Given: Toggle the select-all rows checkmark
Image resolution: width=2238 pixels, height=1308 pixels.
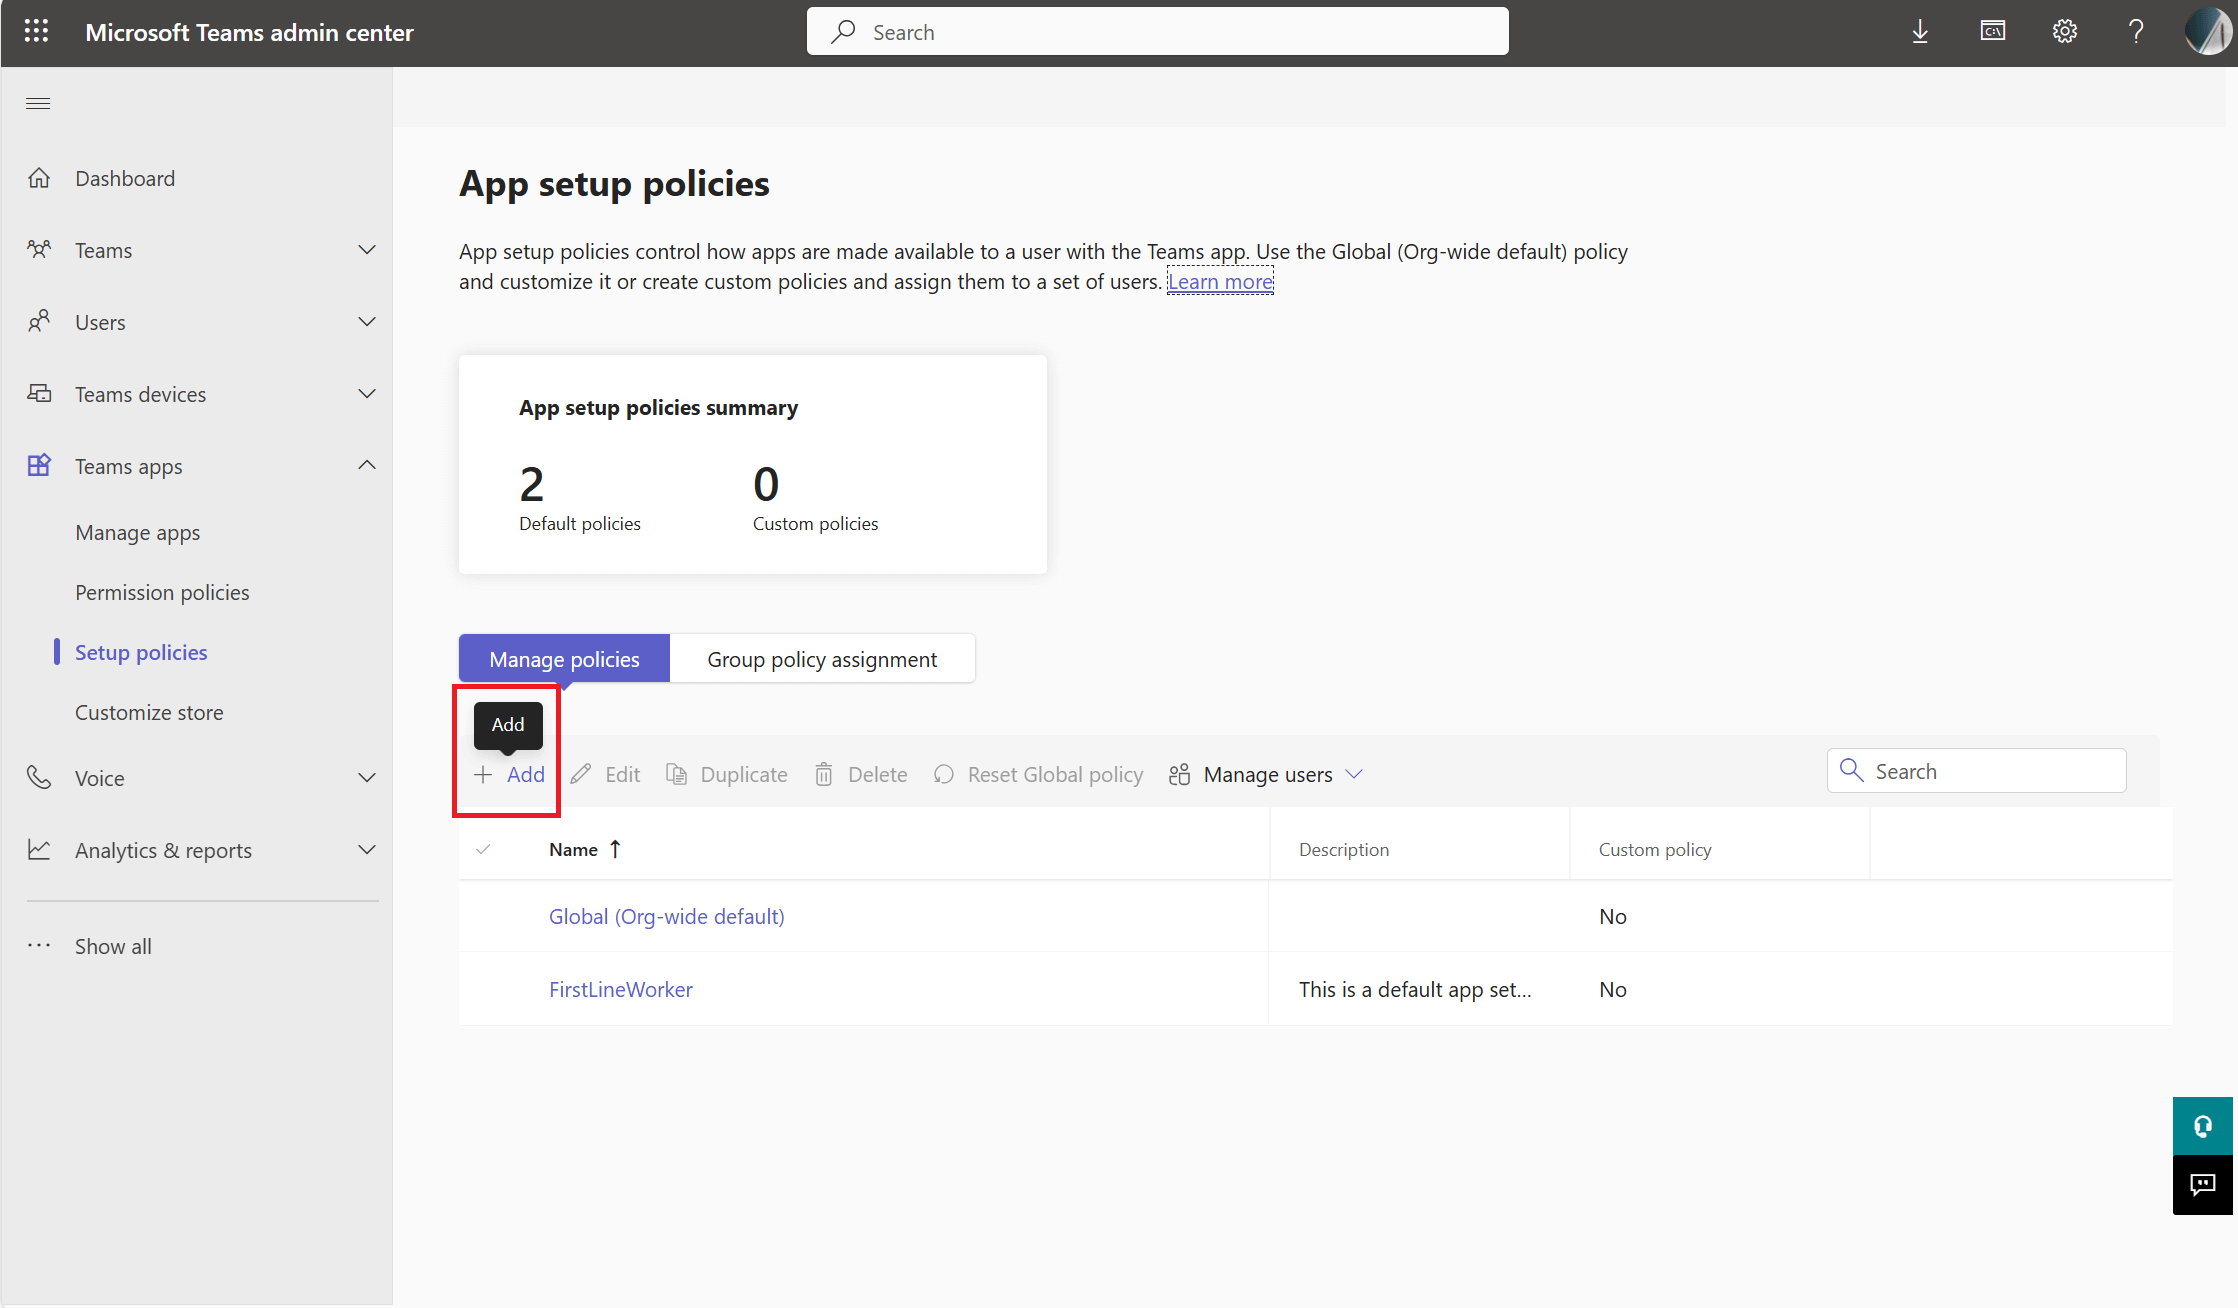Looking at the screenshot, I should pos(483,849).
